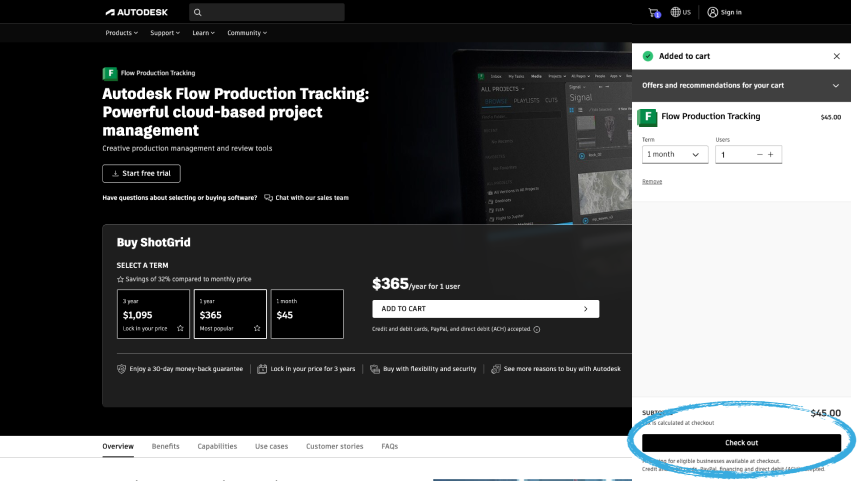Open the Term 1 month dropdown

(675, 155)
